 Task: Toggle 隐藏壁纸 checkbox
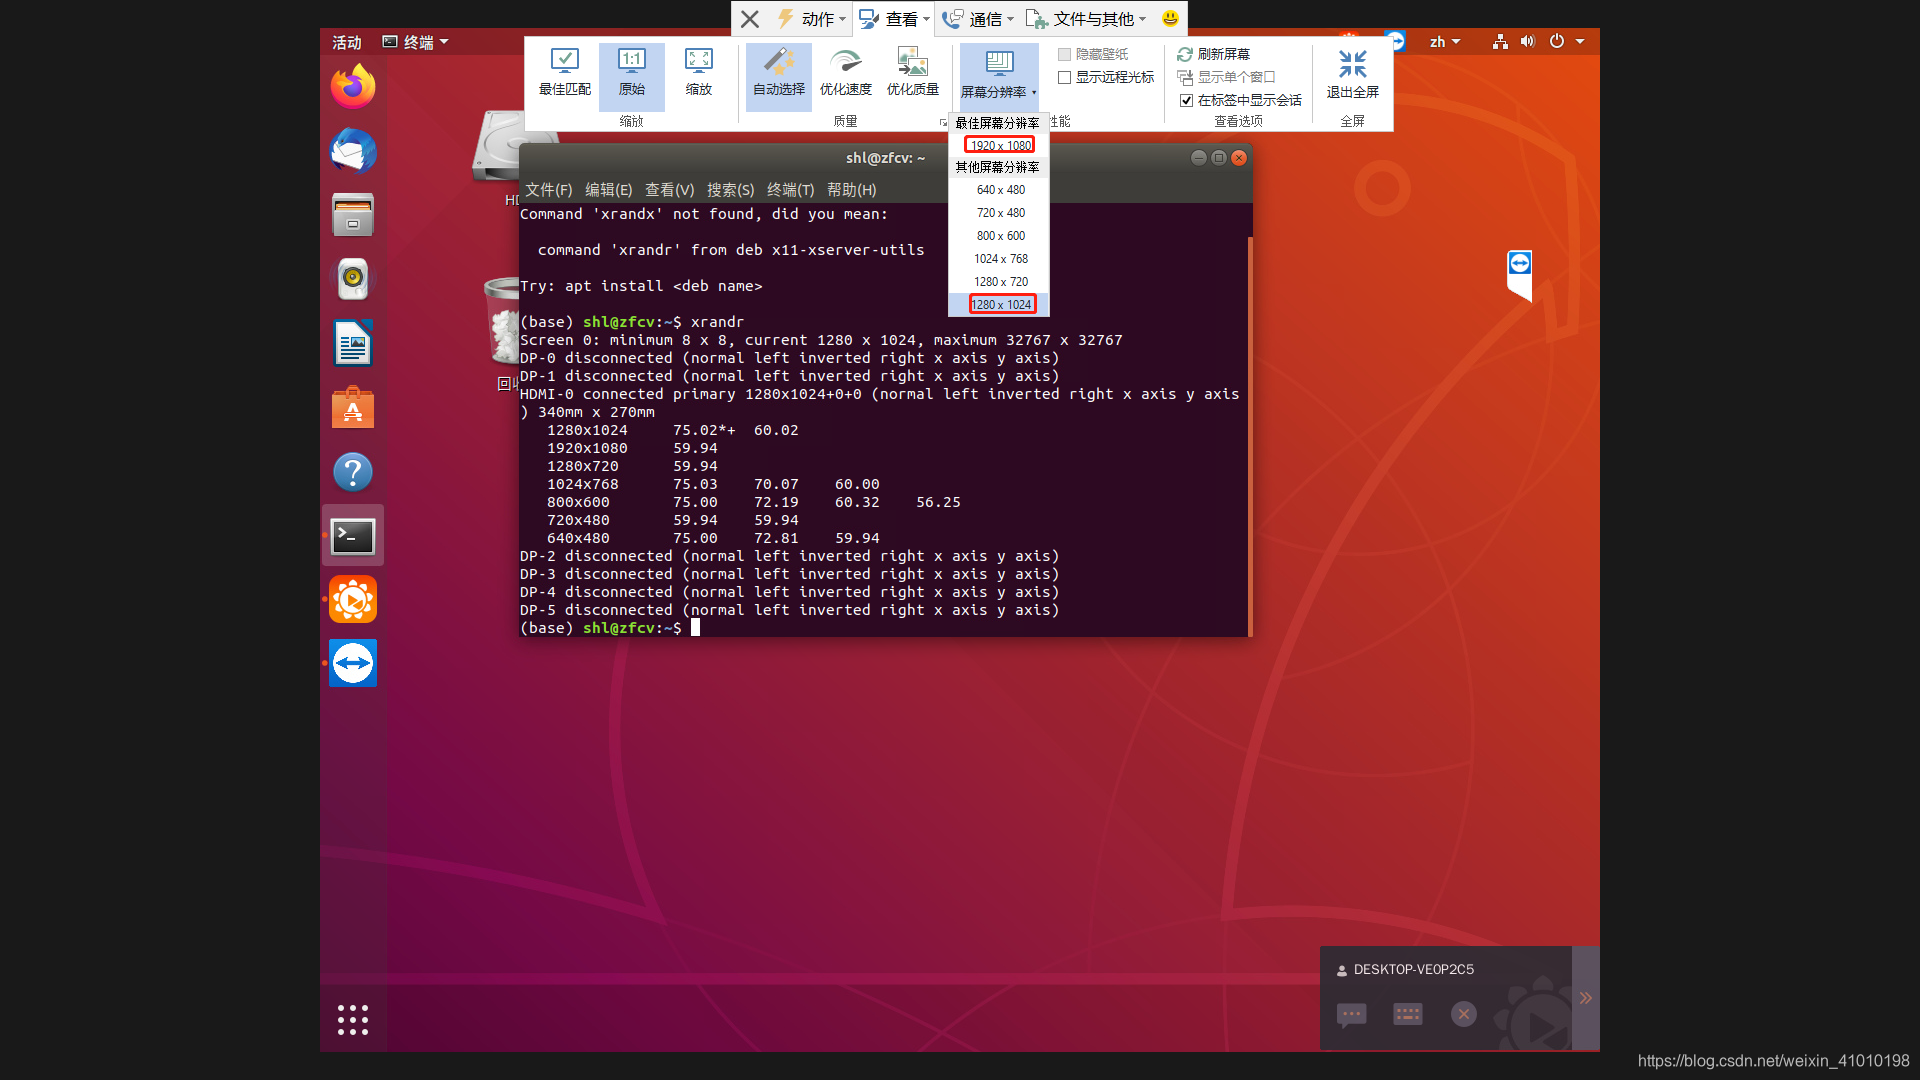(x=1064, y=54)
